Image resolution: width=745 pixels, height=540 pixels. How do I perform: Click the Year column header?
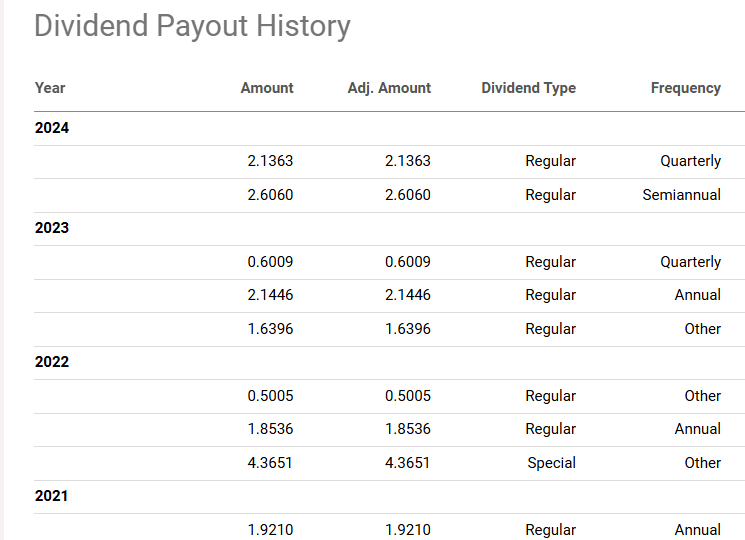pos(50,88)
